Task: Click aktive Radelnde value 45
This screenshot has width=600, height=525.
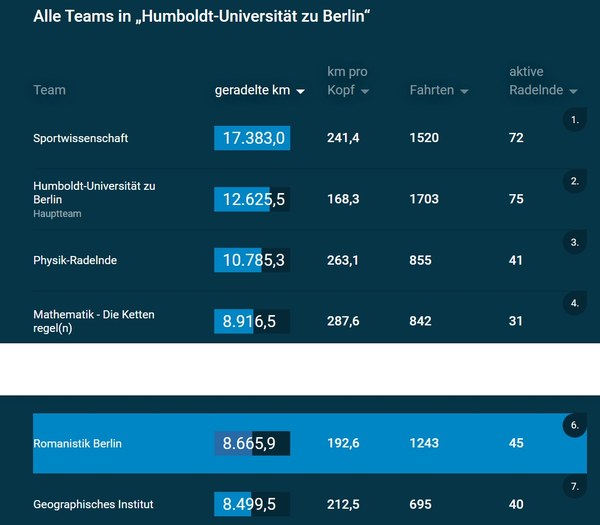Action: 516,443
